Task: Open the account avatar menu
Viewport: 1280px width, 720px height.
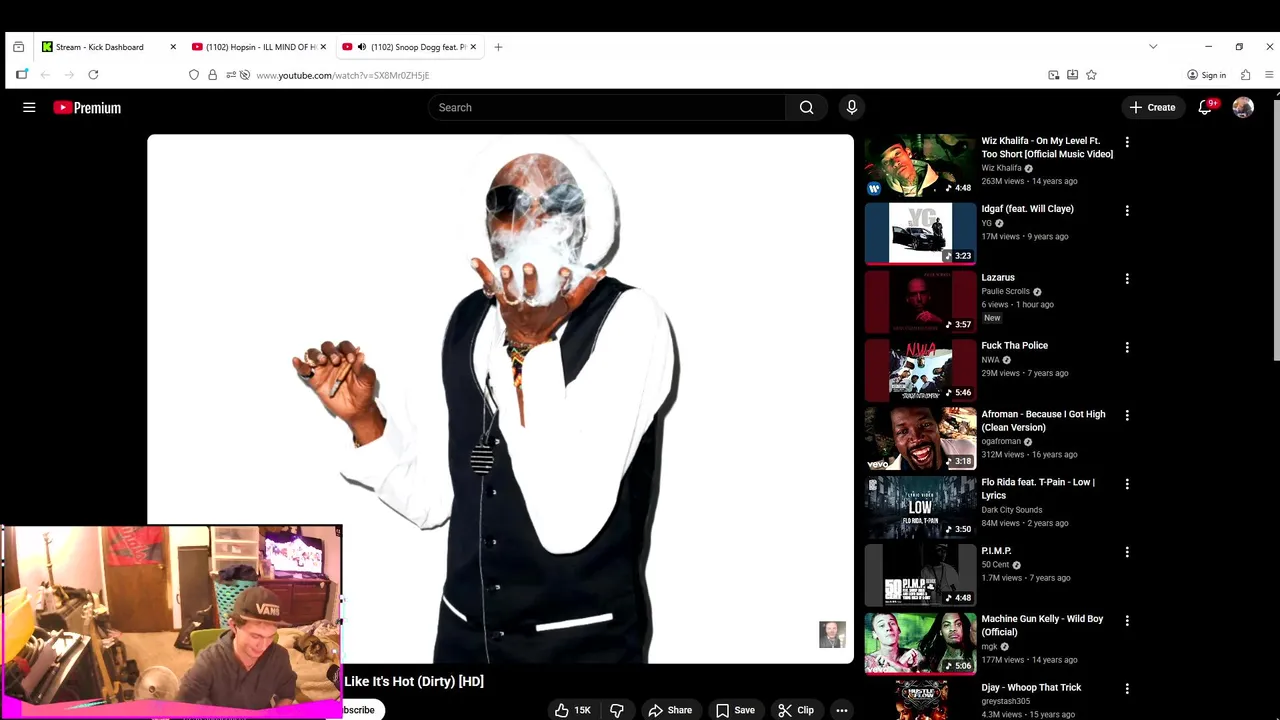Action: click(x=1243, y=107)
